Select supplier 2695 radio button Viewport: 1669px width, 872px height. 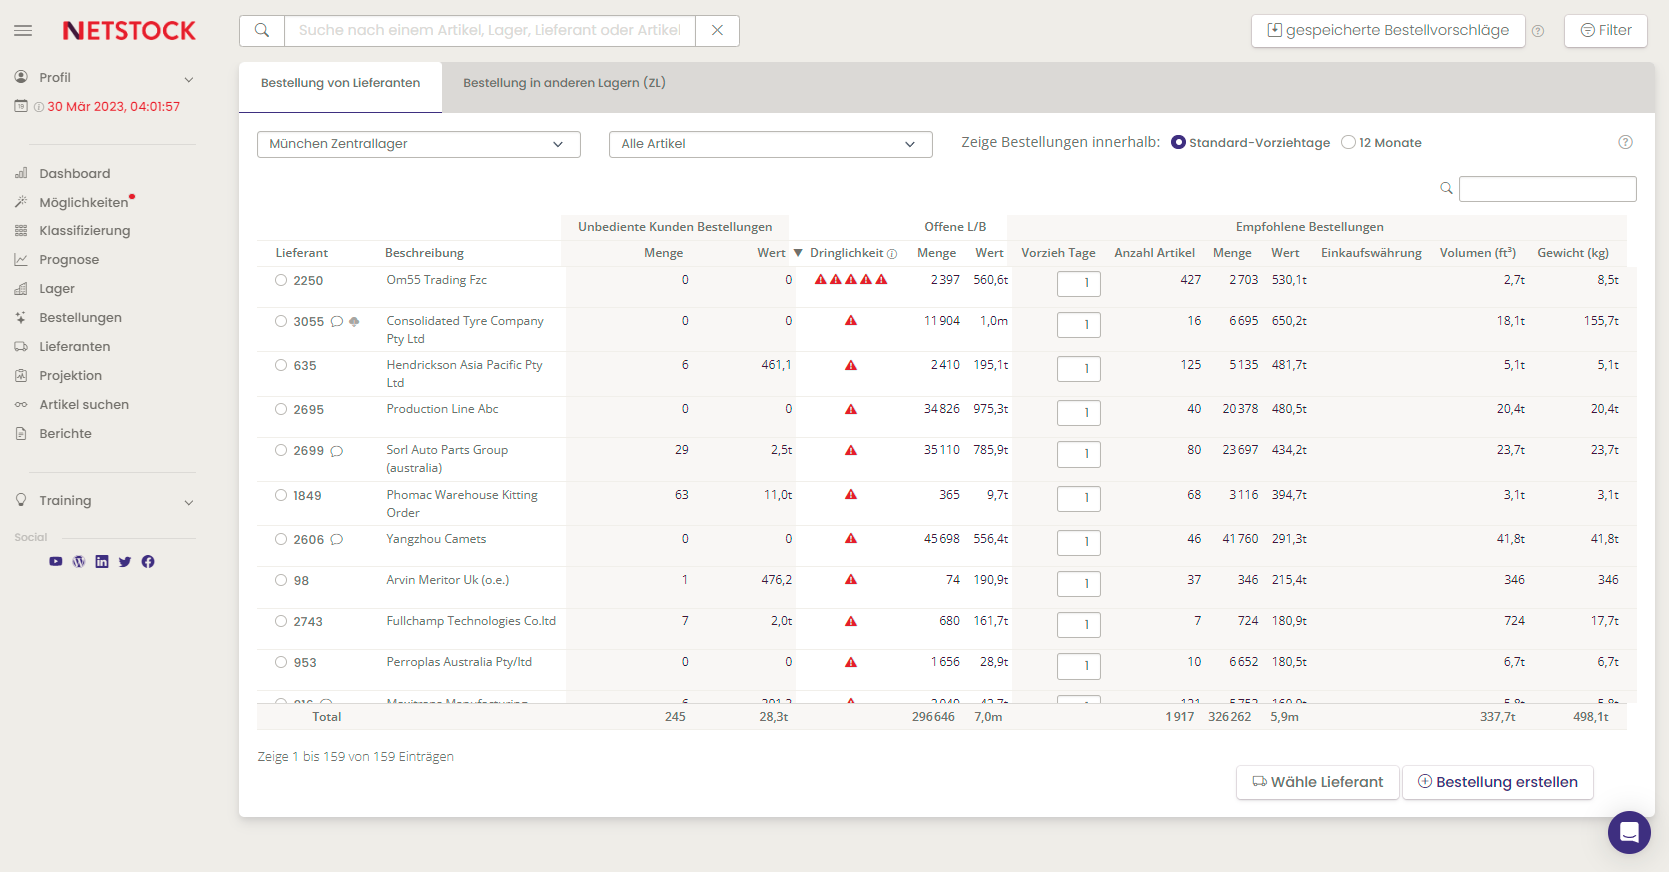pos(281,410)
